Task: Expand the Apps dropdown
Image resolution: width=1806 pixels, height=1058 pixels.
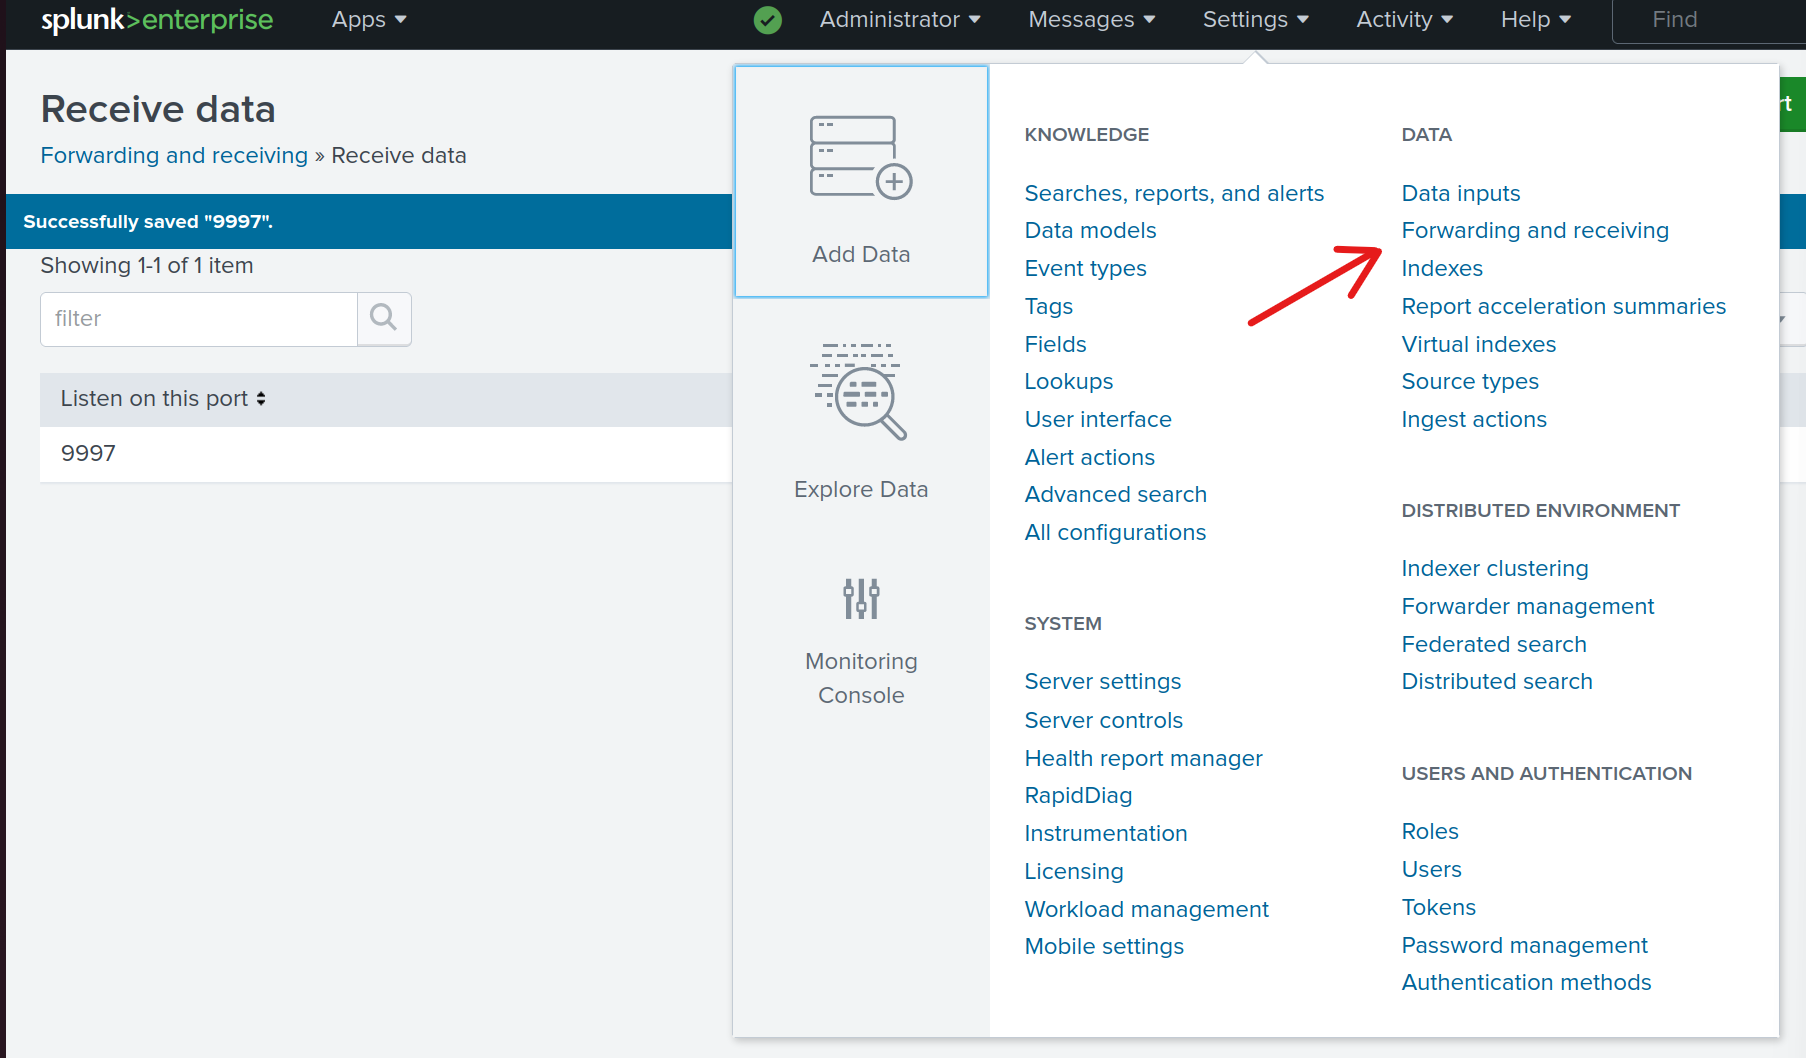Action: pos(368,20)
